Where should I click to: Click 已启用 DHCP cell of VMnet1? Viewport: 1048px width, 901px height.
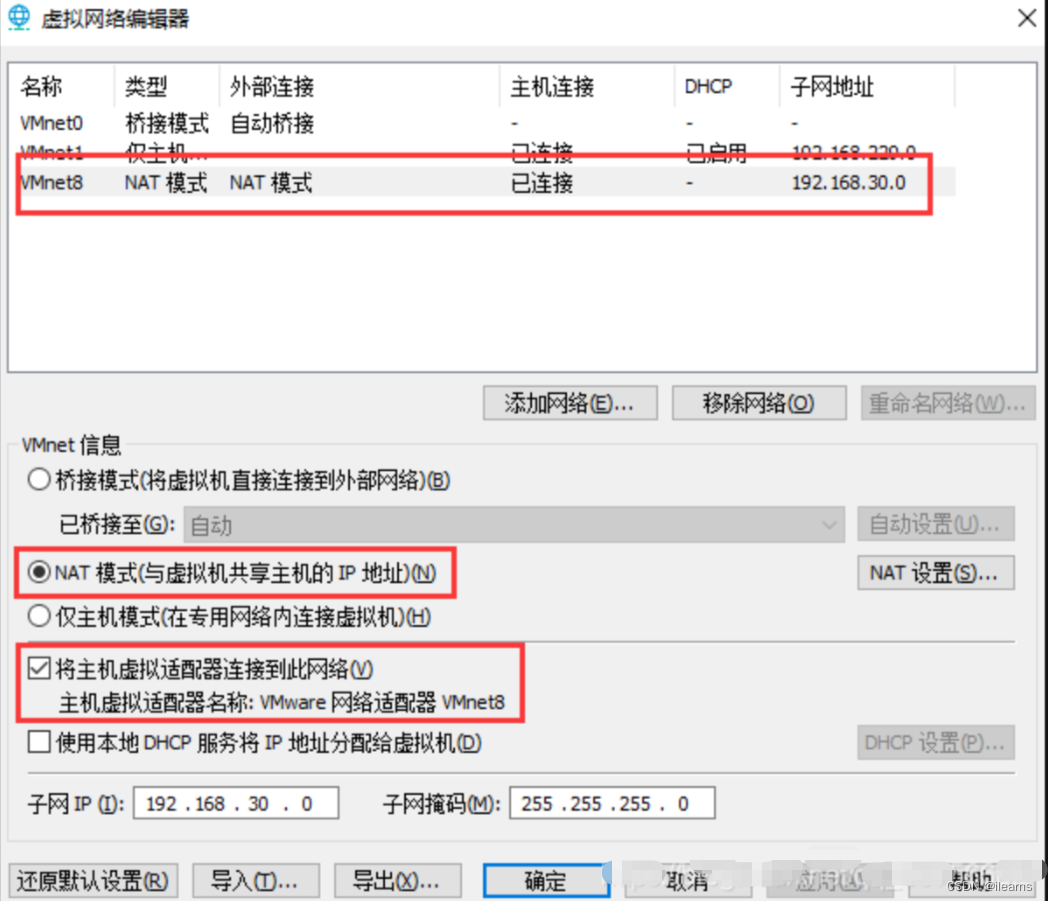pyautogui.click(x=716, y=154)
